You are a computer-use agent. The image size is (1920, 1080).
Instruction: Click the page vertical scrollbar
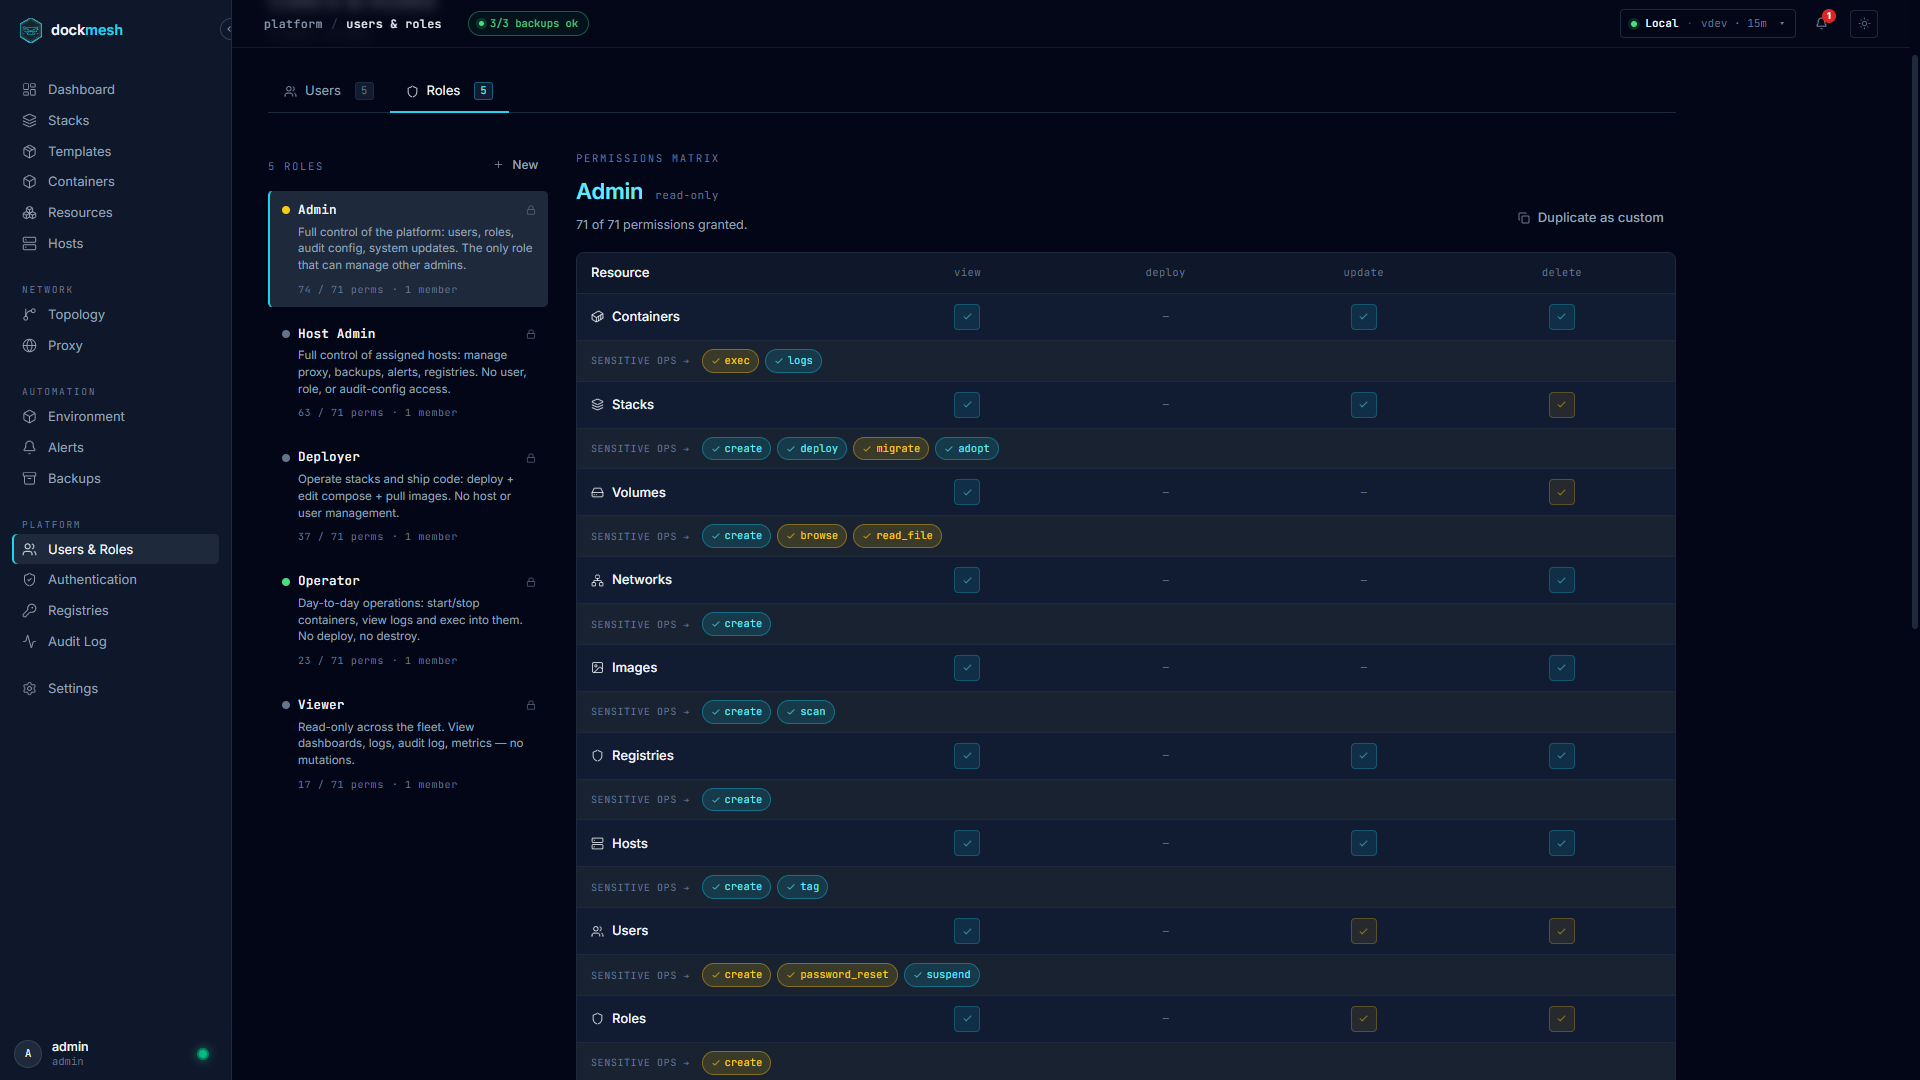click(1914, 340)
